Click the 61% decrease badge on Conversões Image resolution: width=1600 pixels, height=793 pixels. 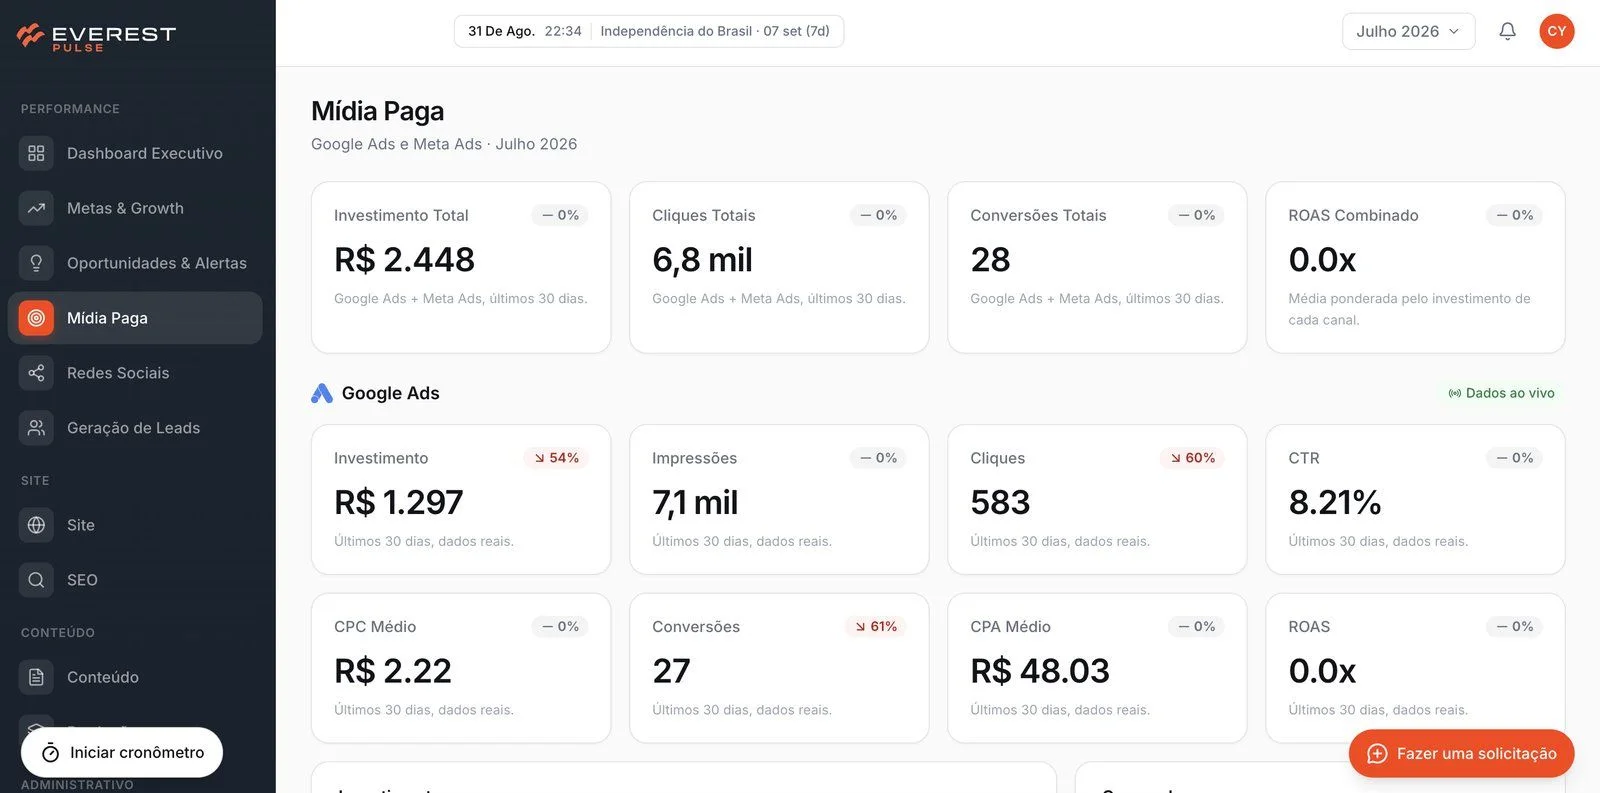coord(876,627)
